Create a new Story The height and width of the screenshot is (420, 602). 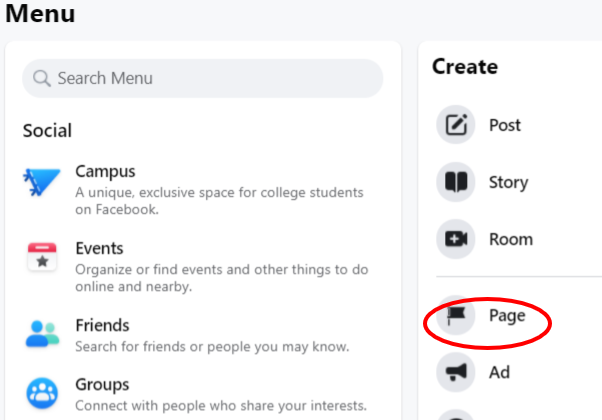508,182
